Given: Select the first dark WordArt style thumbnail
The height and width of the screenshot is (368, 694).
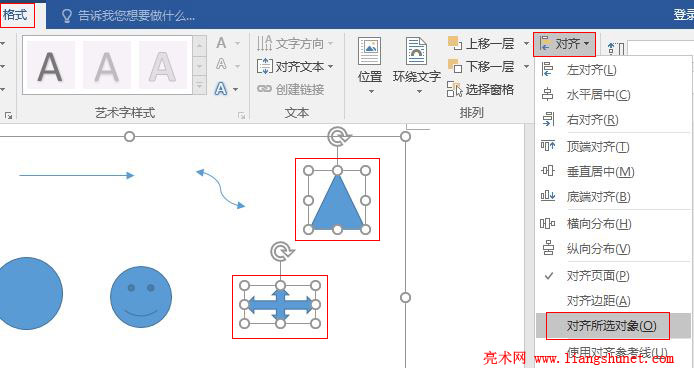Looking at the screenshot, I should tap(50, 65).
